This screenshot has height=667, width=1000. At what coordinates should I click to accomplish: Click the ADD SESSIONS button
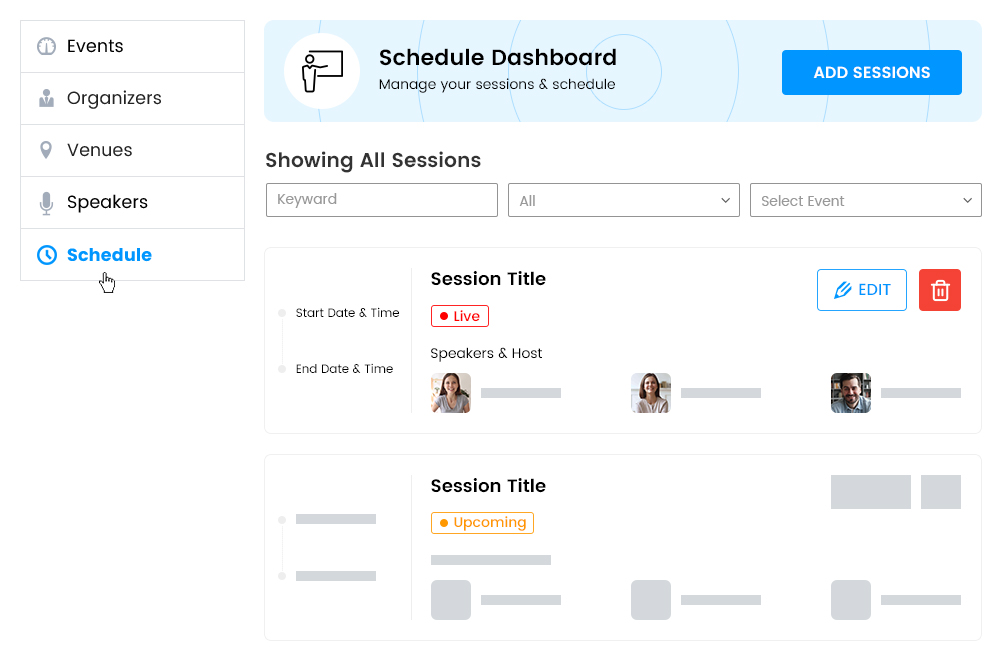pyautogui.click(x=871, y=72)
